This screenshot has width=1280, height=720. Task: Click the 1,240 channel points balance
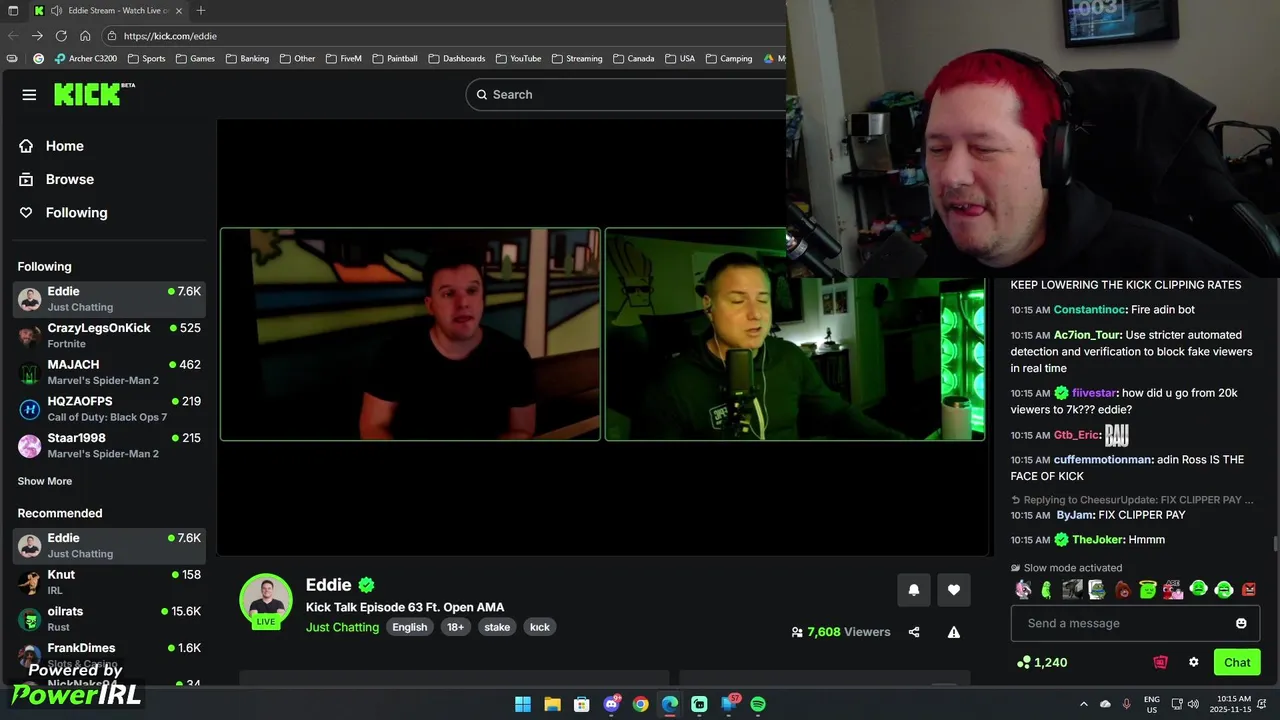point(1042,662)
